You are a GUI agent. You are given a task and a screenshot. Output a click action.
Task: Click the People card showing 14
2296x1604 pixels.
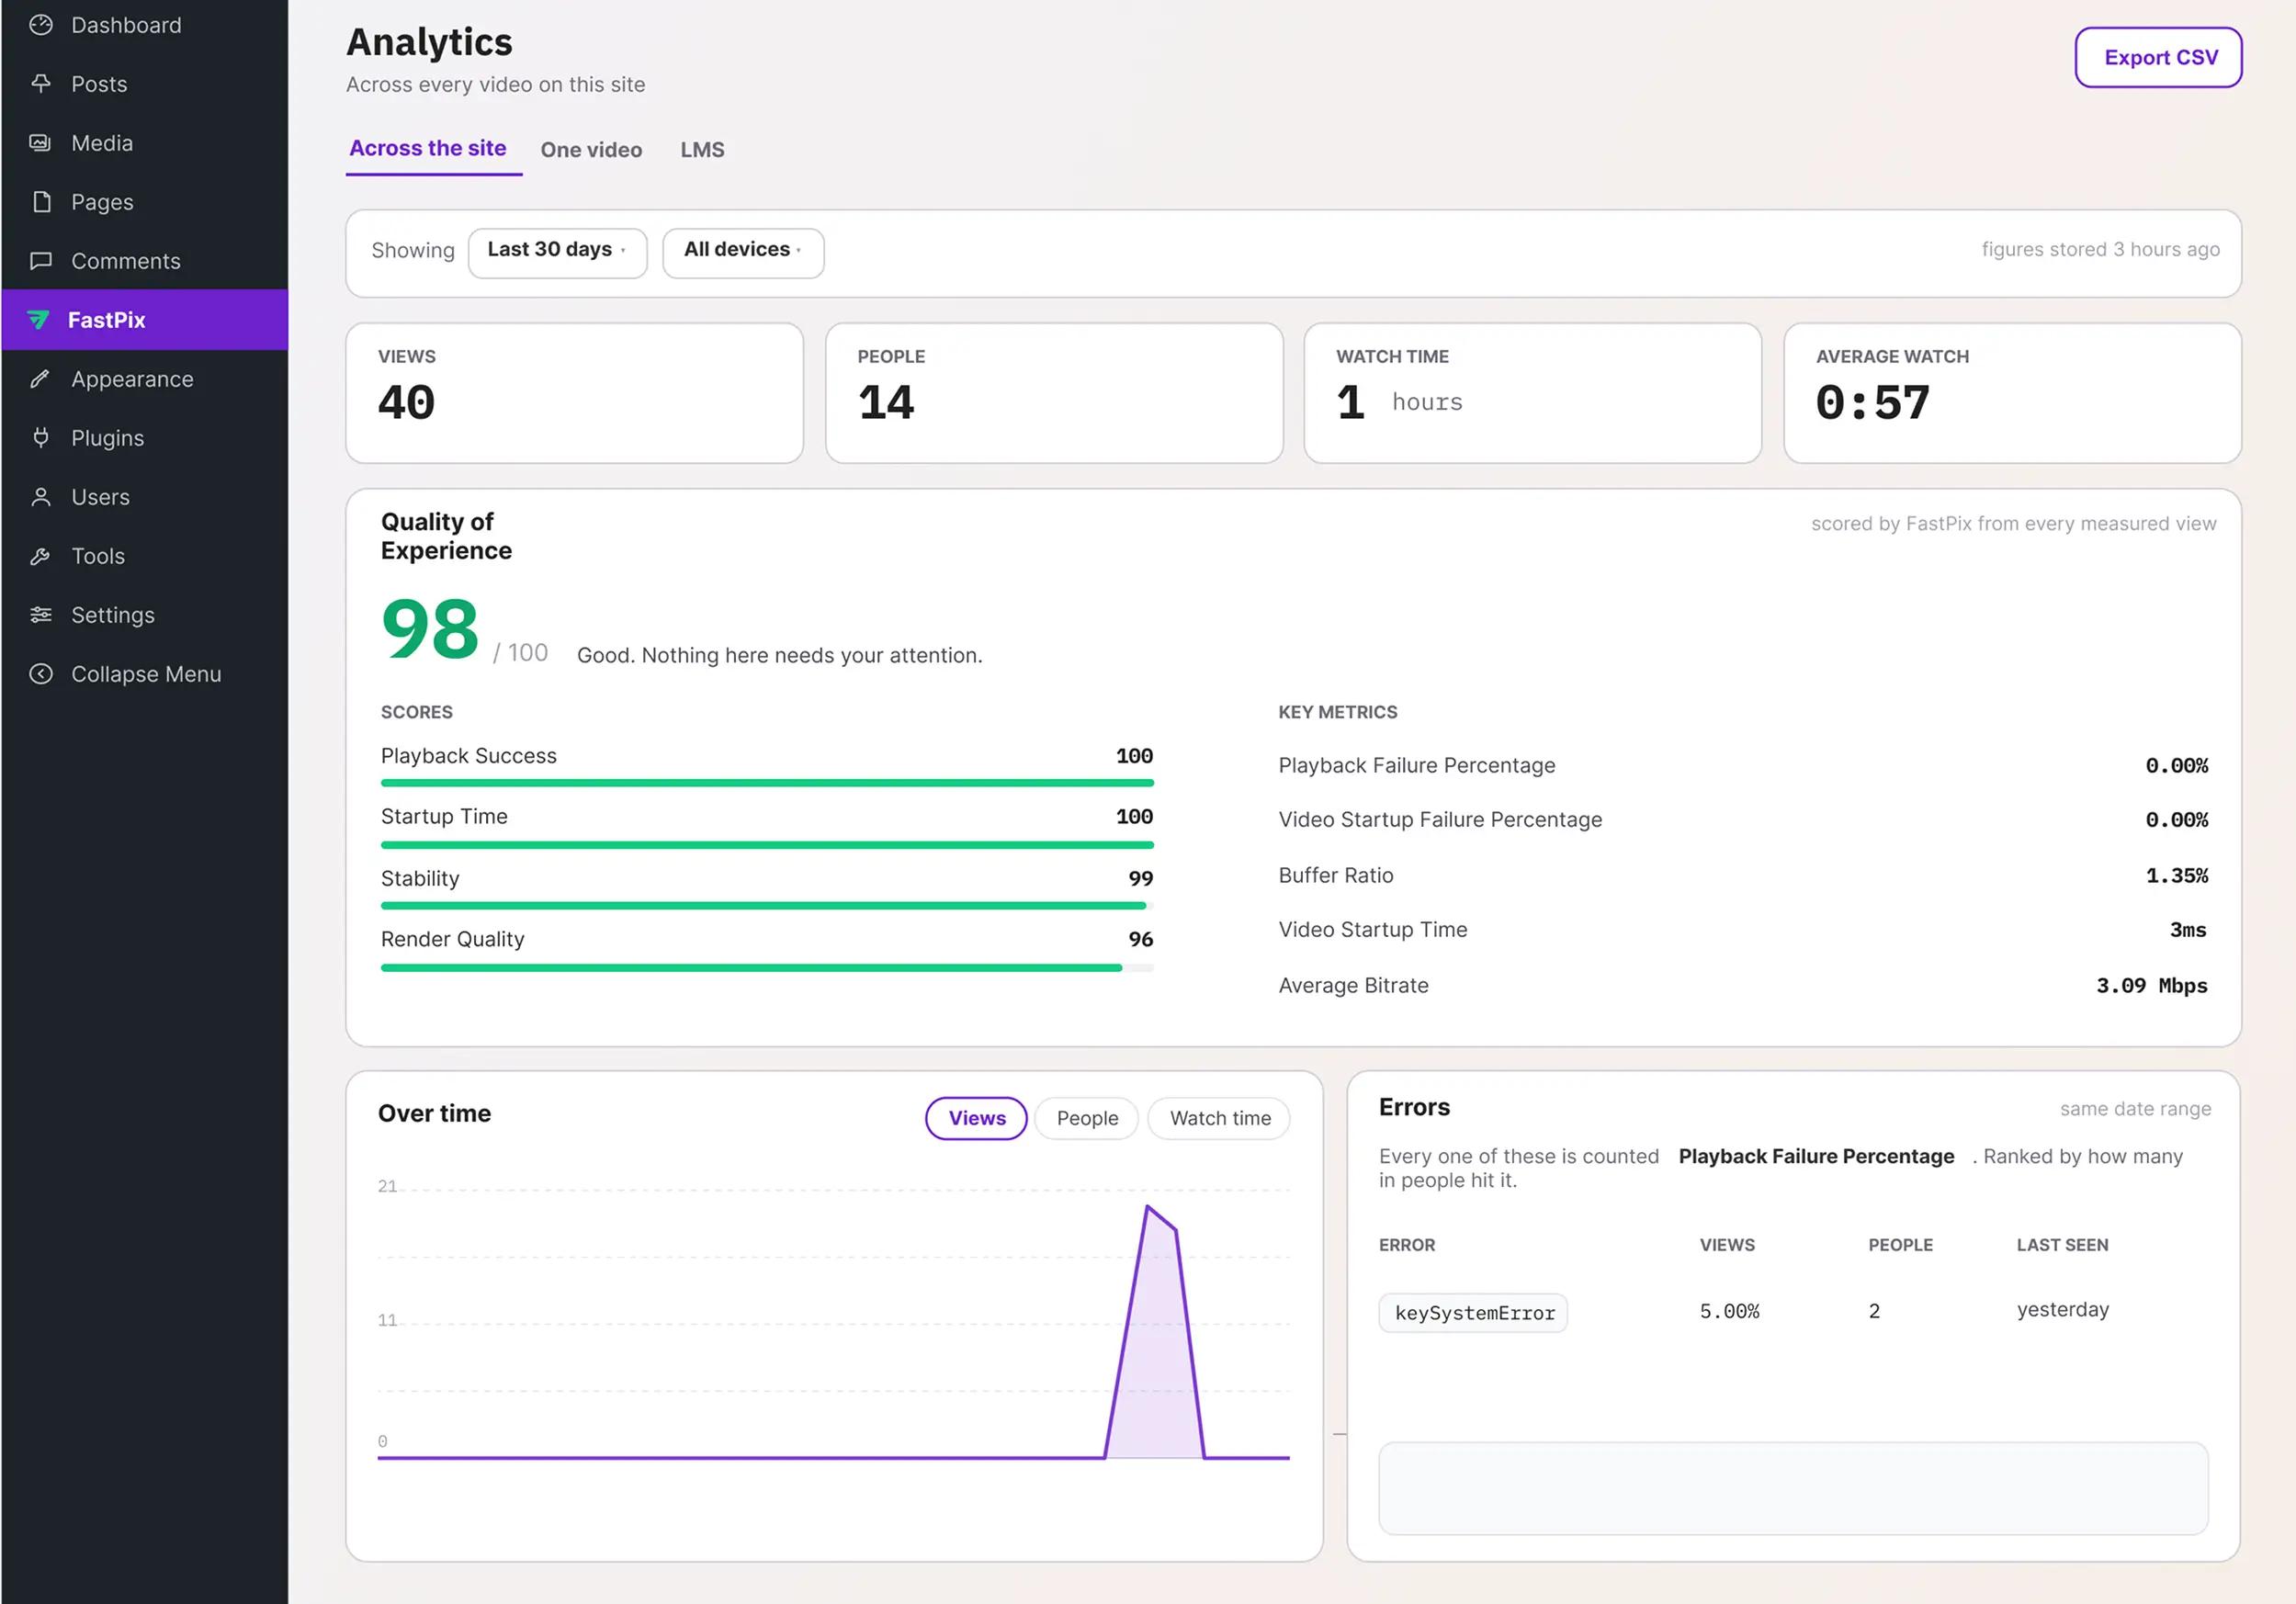pyautogui.click(x=1054, y=393)
